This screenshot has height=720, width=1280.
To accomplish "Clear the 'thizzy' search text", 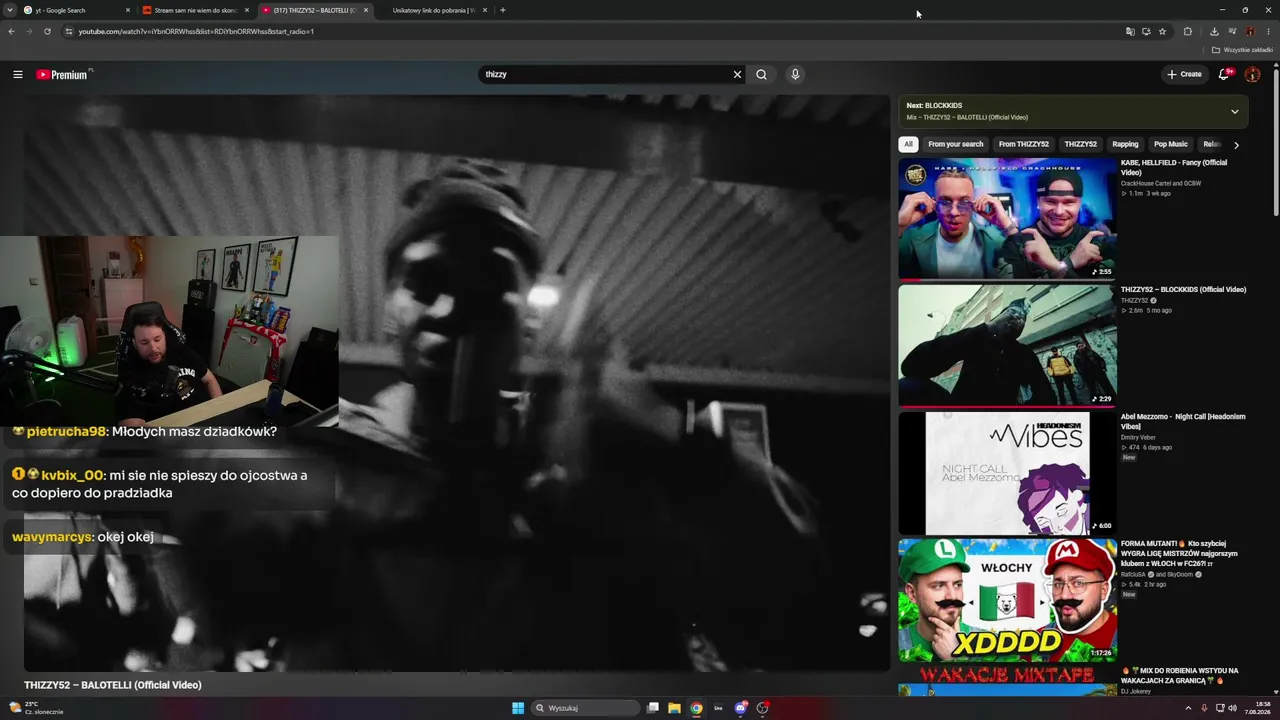I will [x=737, y=74].
